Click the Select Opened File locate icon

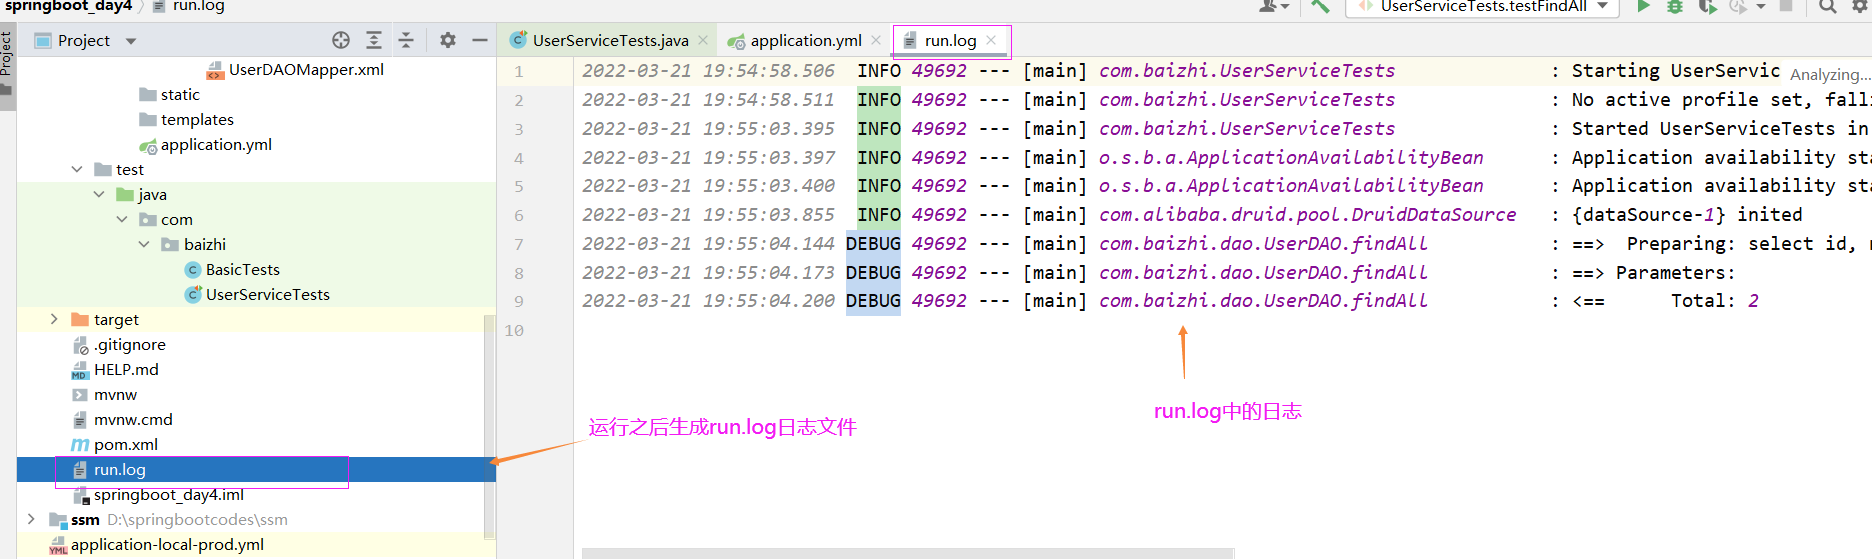tap(341, 40)
